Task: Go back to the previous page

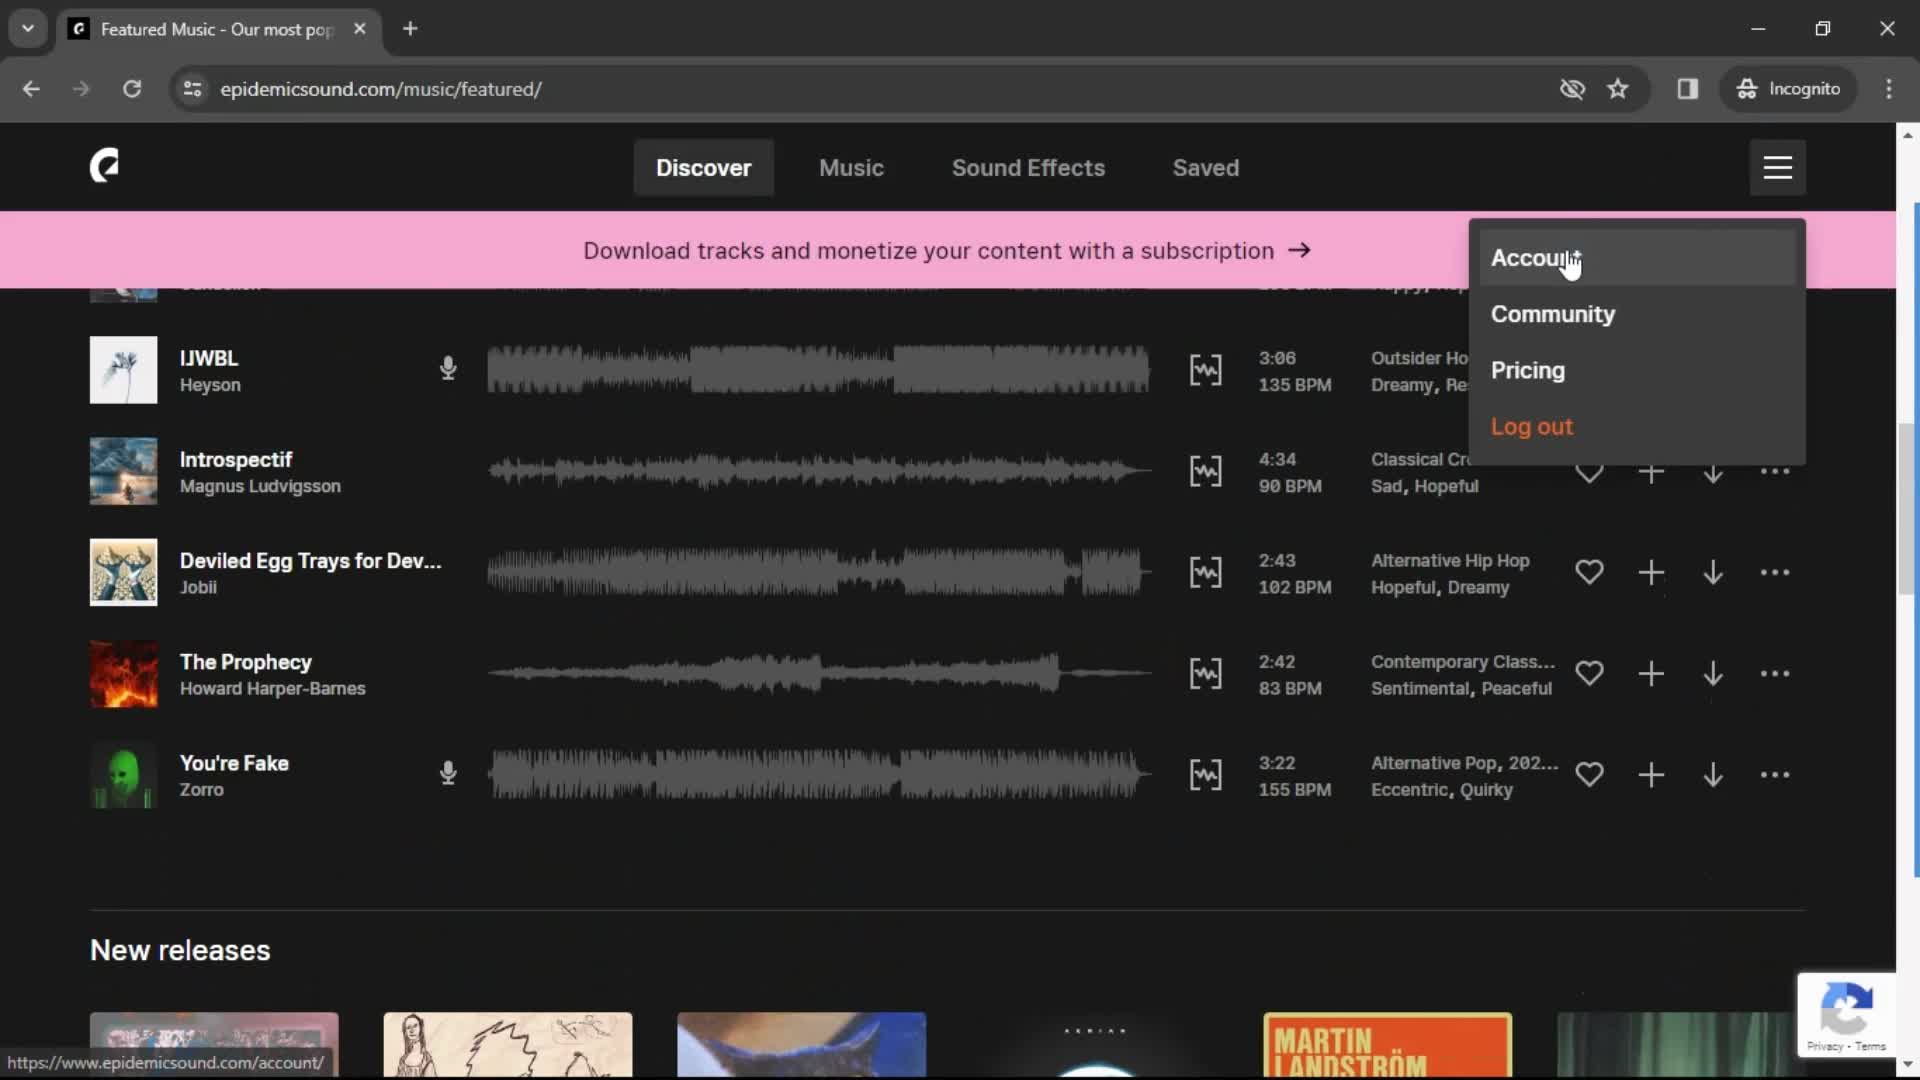Action: coord(31,89)
